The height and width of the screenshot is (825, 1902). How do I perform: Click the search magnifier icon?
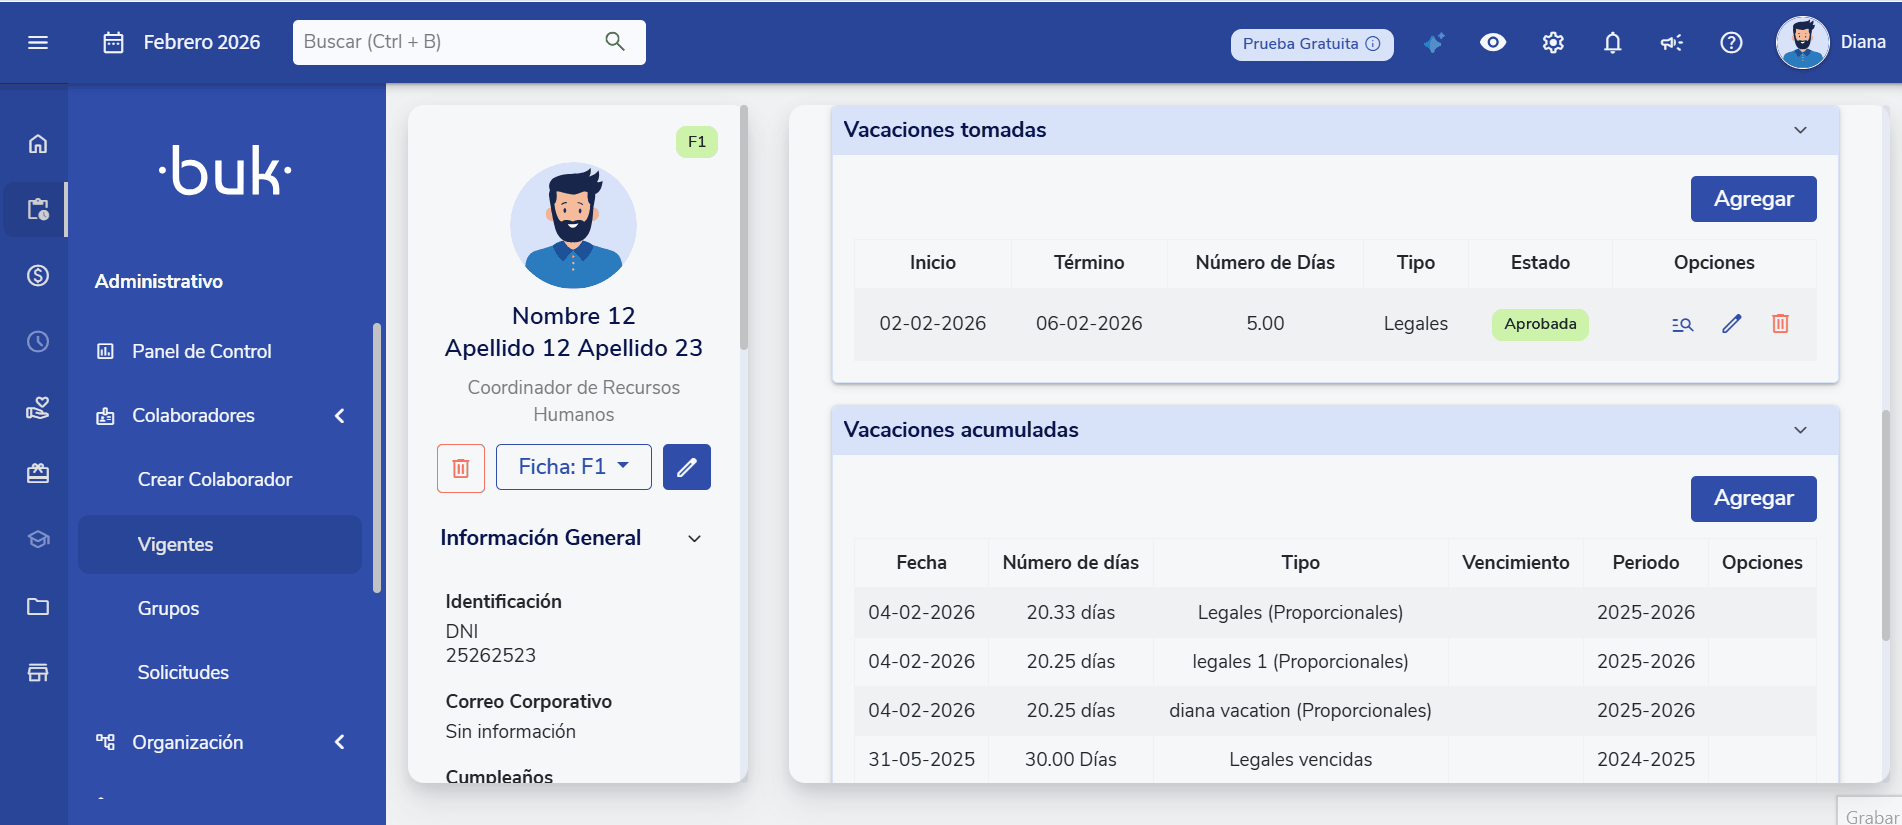coord(615,41)
